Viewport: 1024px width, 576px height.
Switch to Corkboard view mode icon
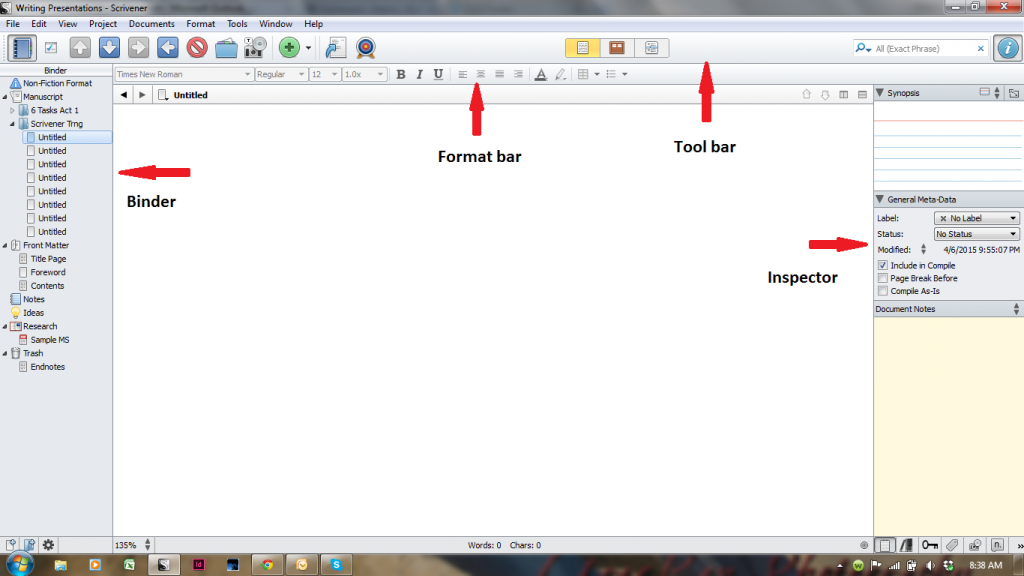click(x=616, y=48)
